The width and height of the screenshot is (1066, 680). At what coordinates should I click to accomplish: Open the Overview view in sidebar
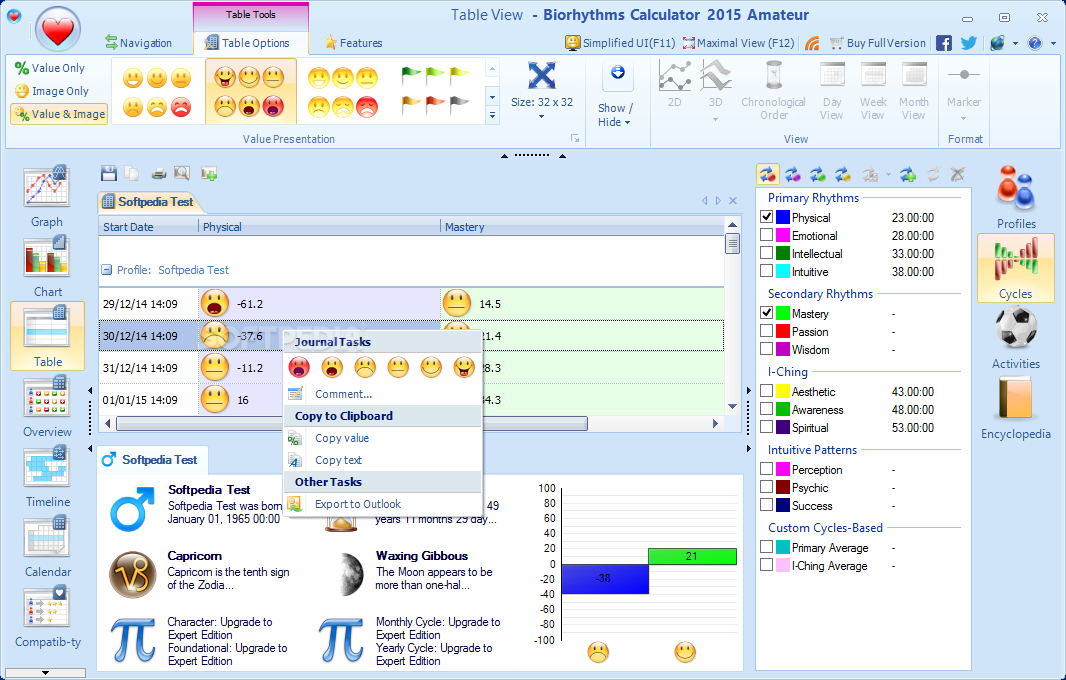pyautogui.click(x=47, y=406)
